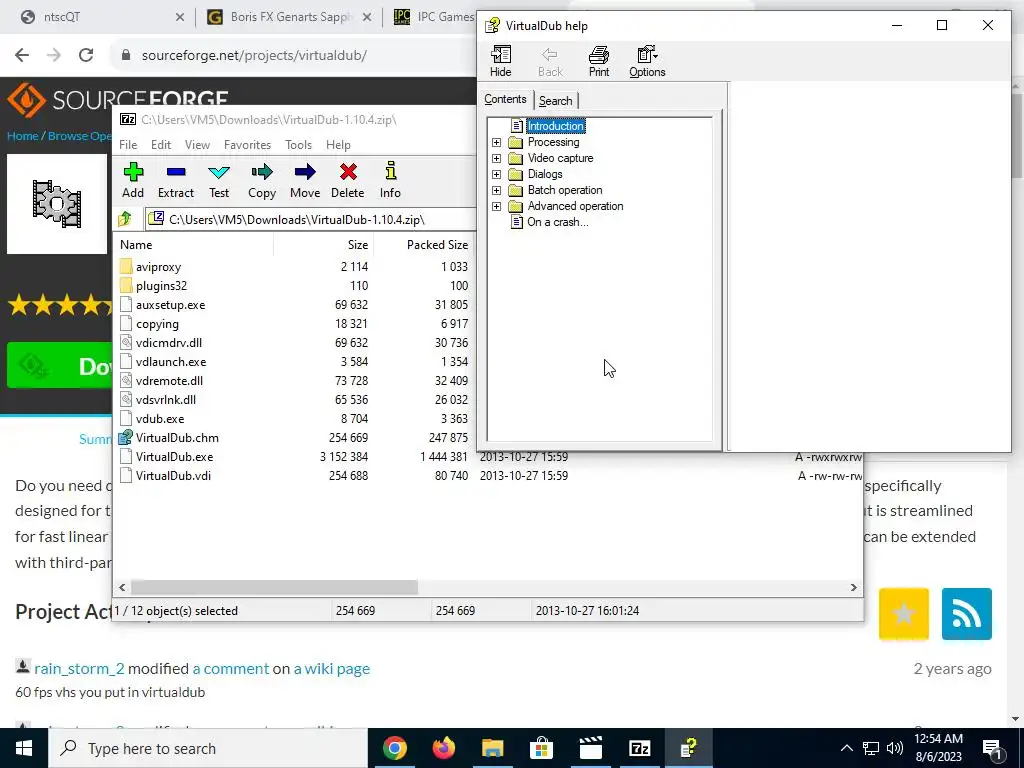Open the Edit menu in 7-Zip
The image size is (1024, 768).
pyautogui.click(x=161, y=144)
